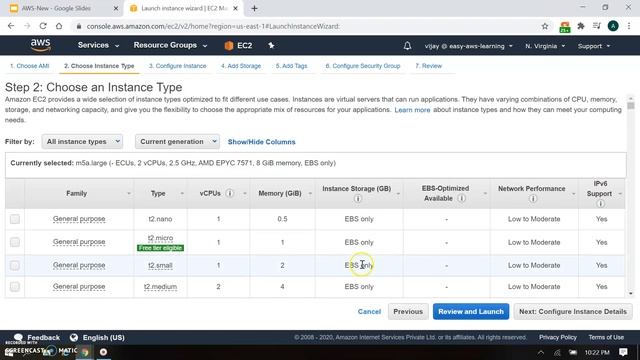Go to 7. Review step
The image size is (640, 360).
coord(429,66)
